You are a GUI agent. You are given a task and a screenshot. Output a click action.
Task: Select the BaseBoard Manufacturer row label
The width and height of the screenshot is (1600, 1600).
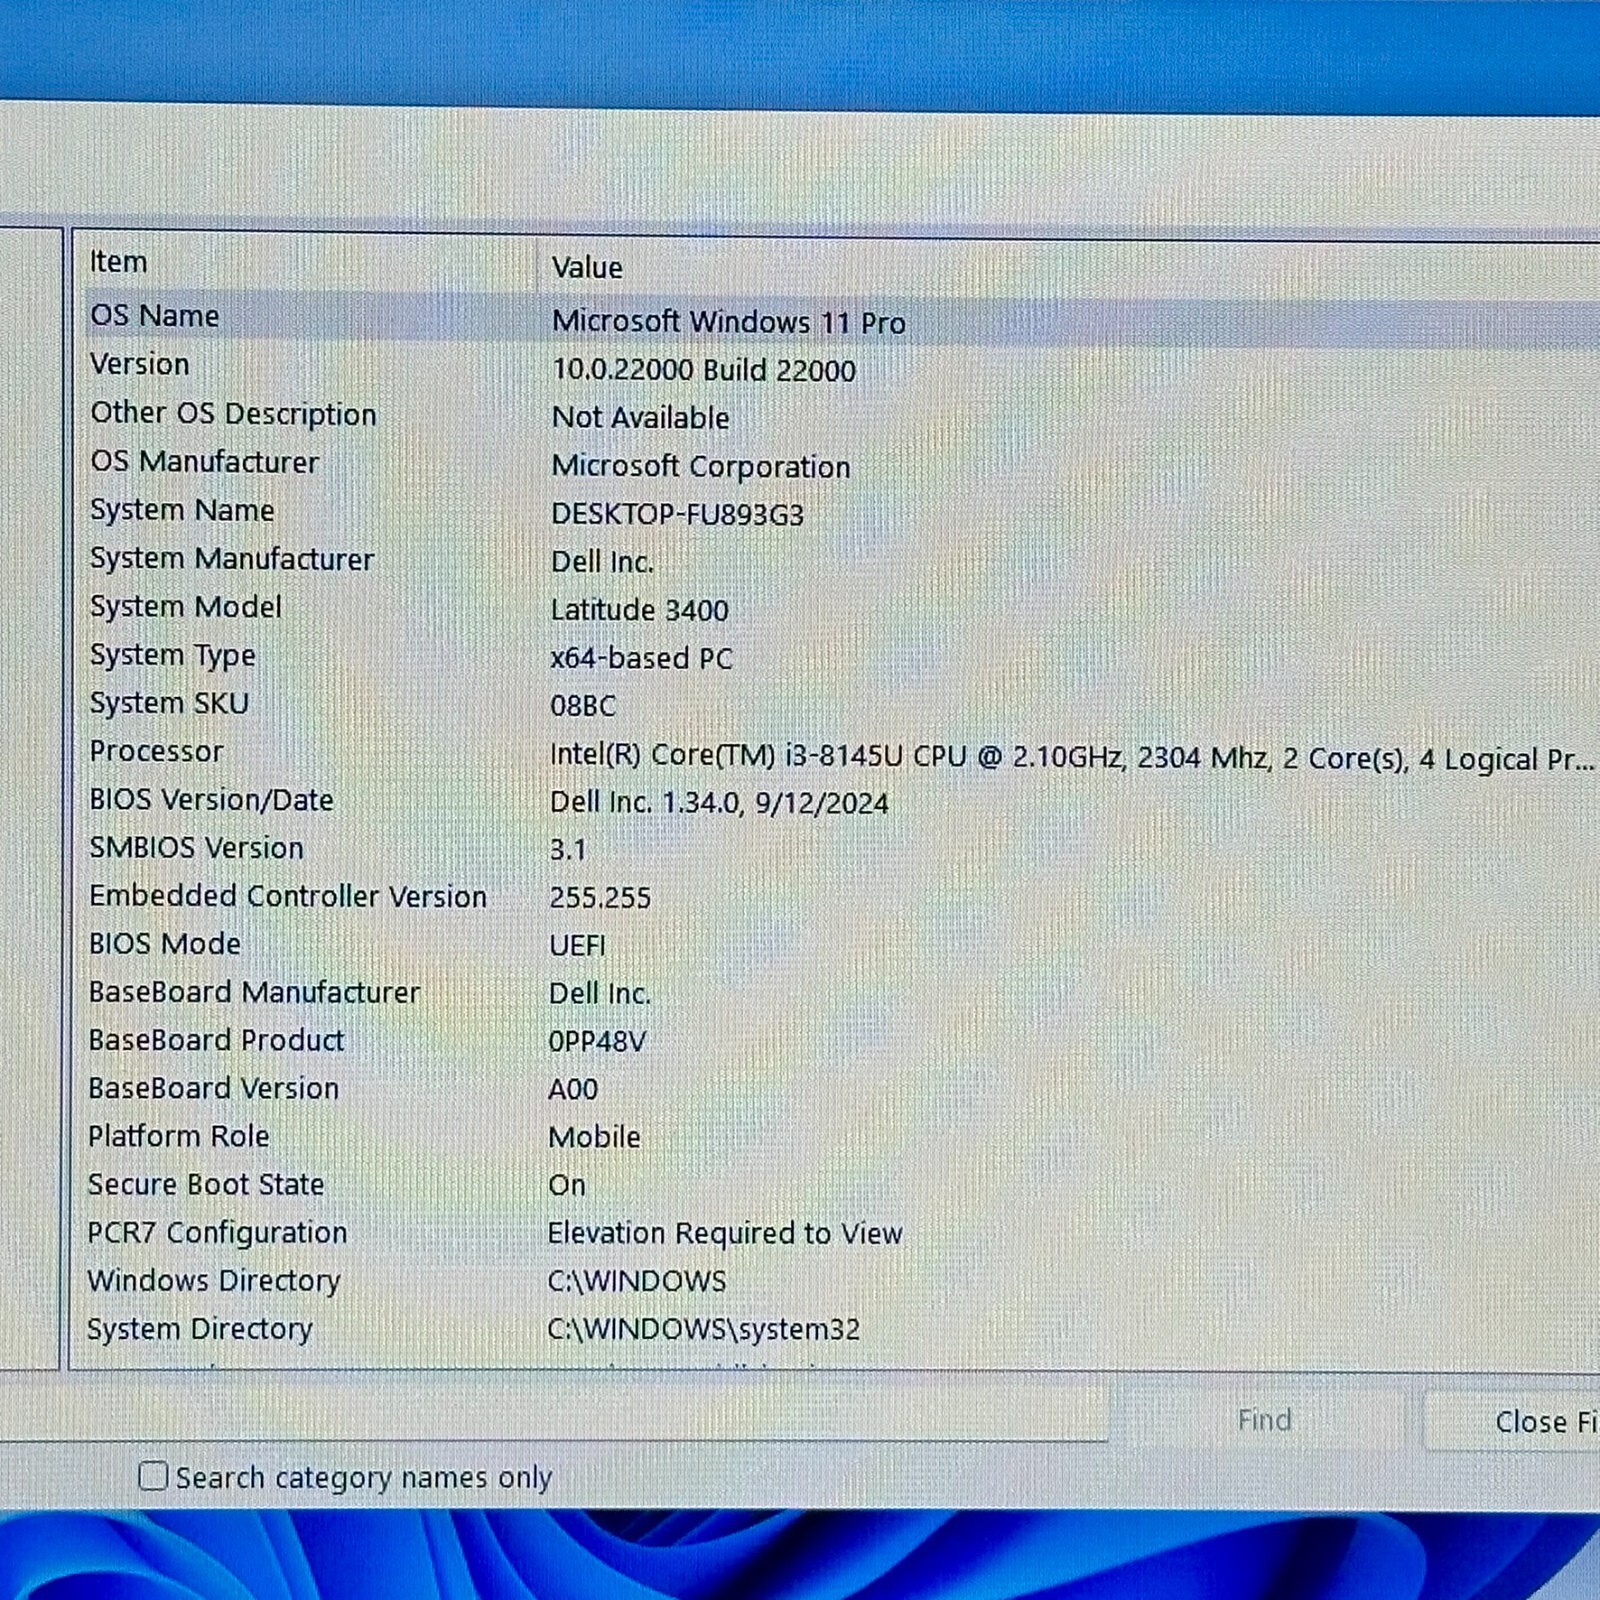(254, 992)
